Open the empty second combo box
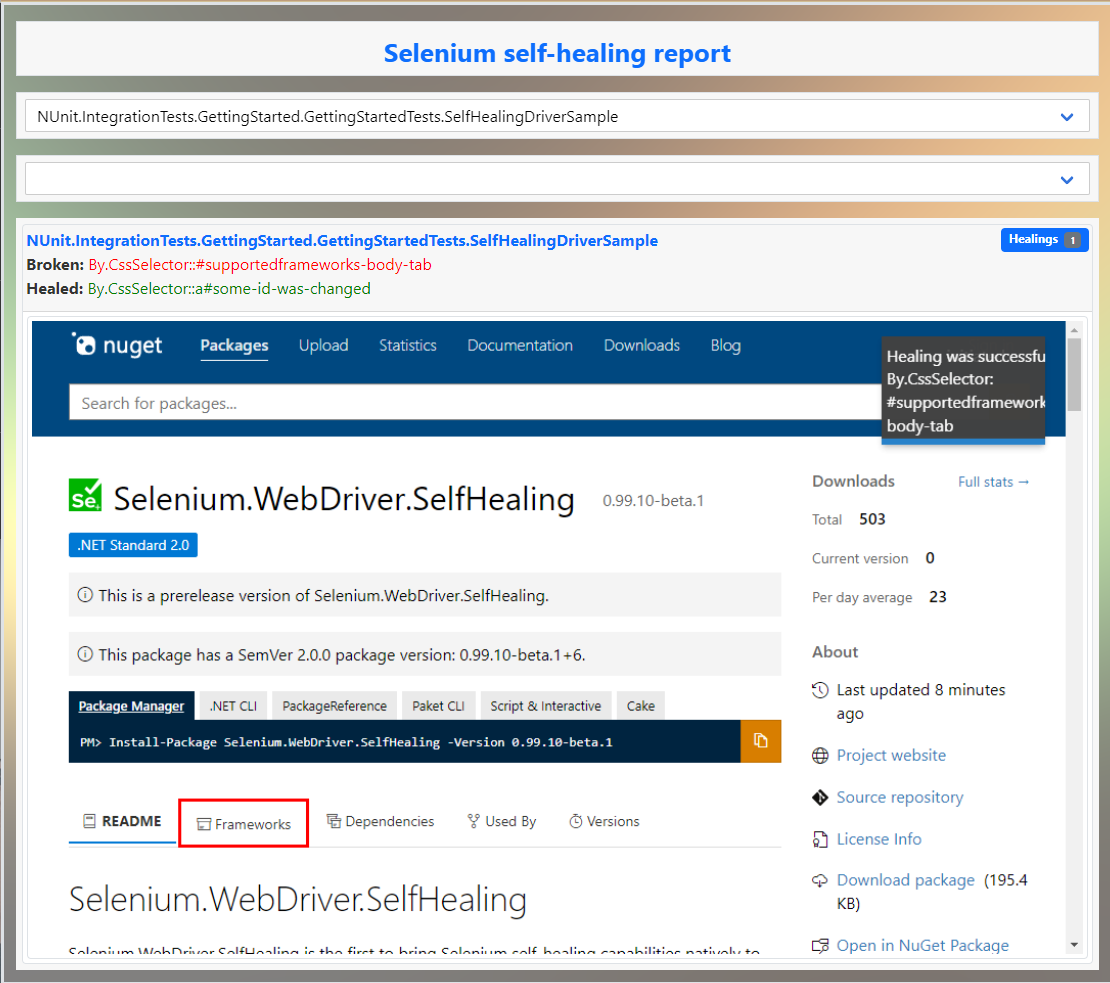 pyautogui.click(x=557, y=179)
